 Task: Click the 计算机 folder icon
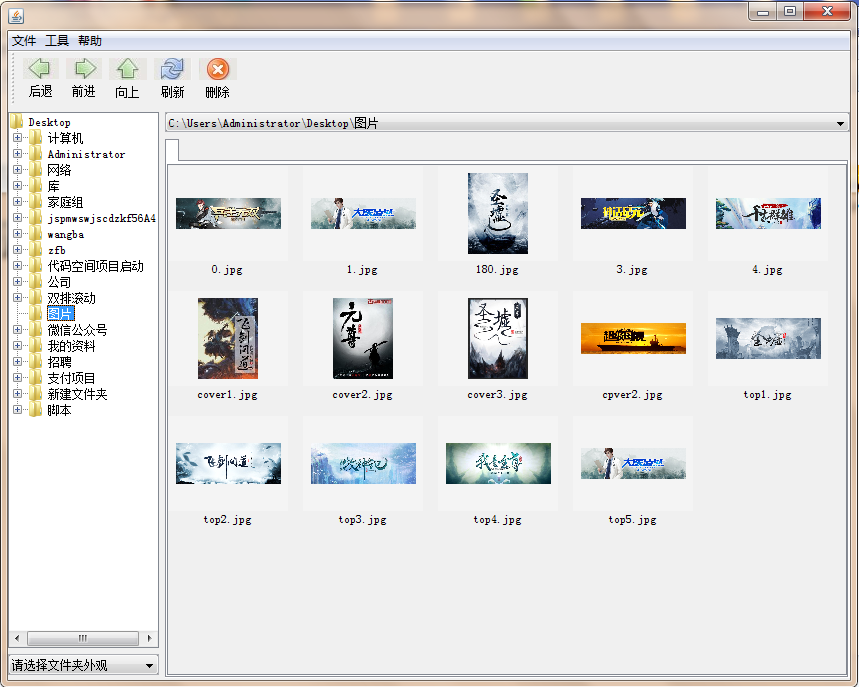(x=36, y=138)
